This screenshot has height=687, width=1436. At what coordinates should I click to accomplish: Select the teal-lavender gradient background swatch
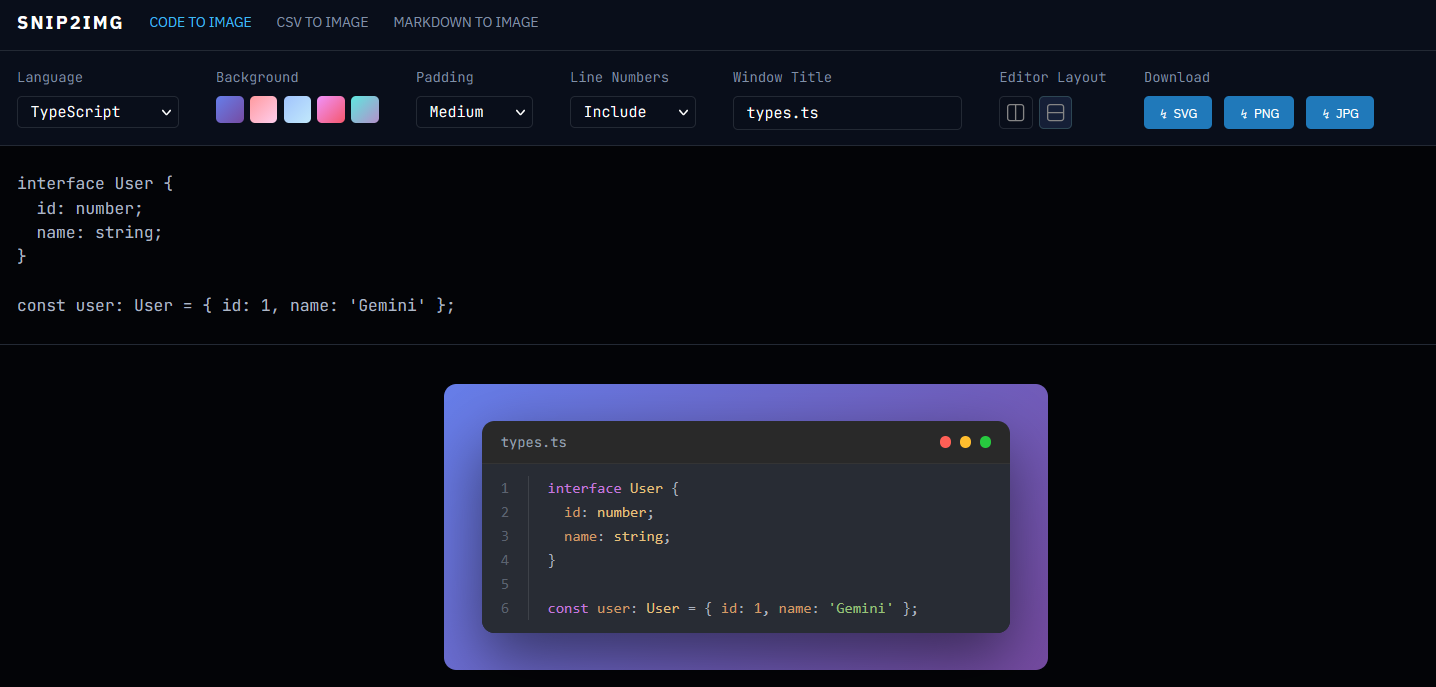tap(365, 110)
